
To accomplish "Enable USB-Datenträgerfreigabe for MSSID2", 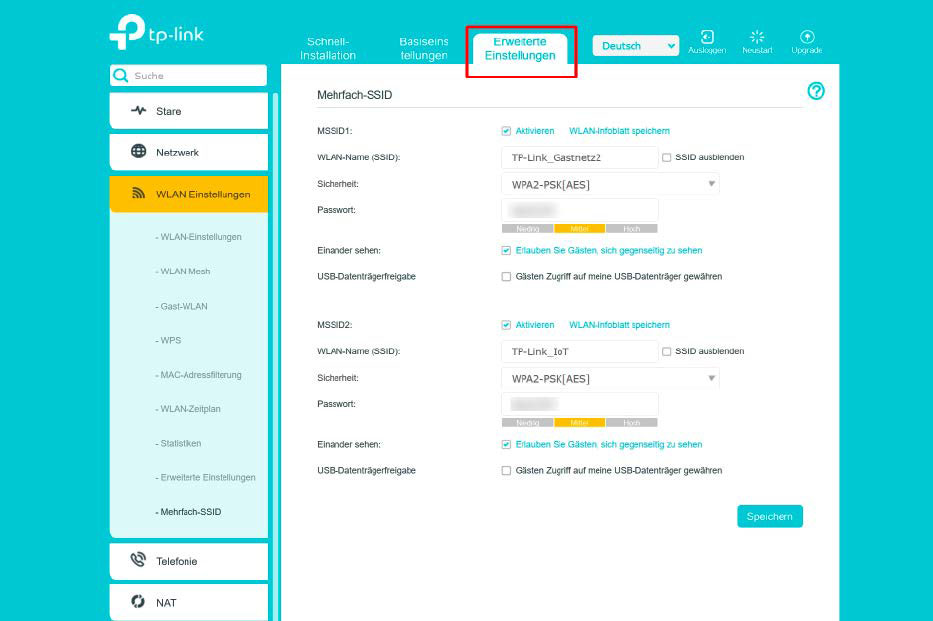I will [x=507, y=470].
